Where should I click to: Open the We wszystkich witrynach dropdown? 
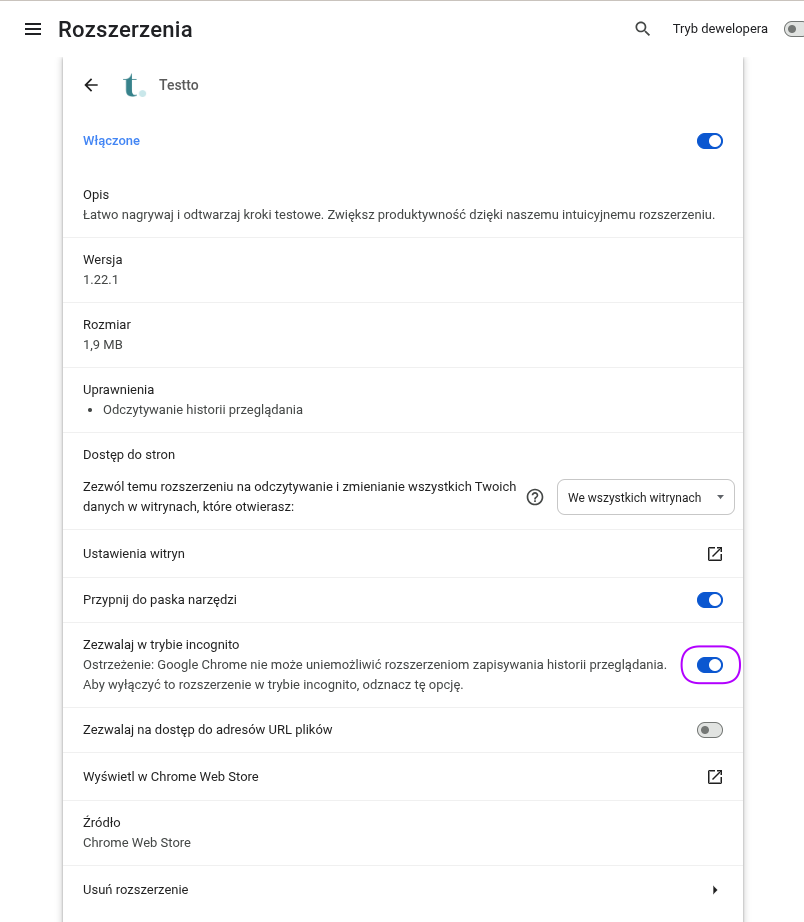click(x=645, y=497)
